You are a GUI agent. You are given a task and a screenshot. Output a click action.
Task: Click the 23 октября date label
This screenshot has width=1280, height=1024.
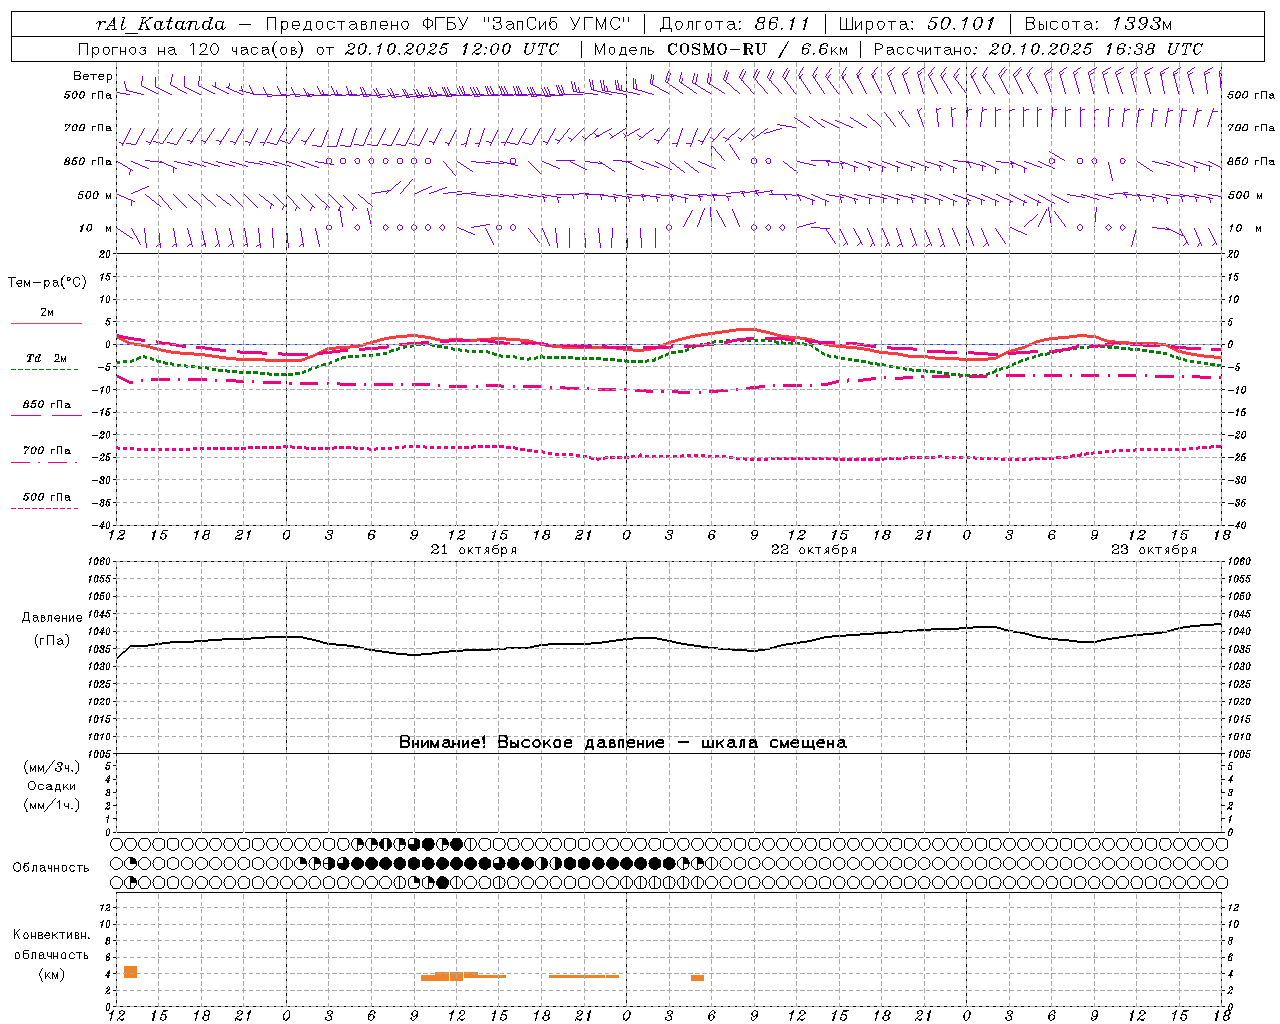pos(1154,550)
